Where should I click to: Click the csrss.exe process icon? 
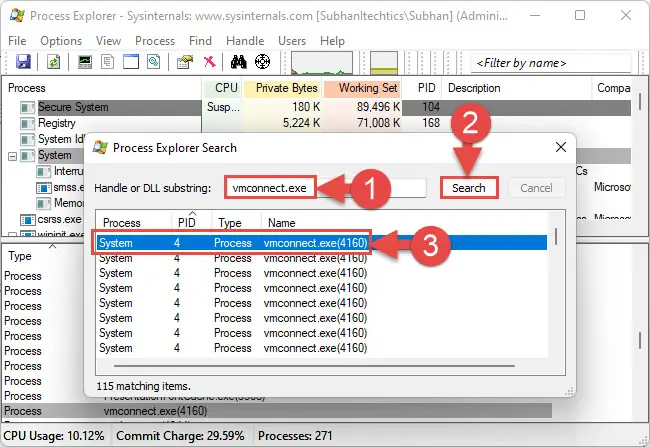tap(27, 219)
